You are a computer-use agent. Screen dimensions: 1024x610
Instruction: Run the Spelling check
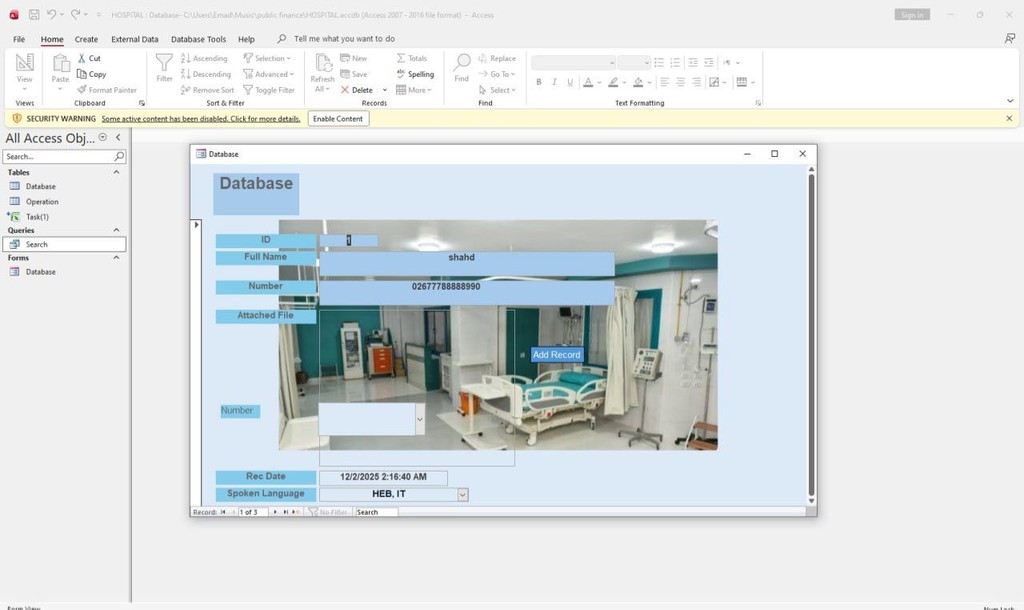pyautogui.click(x=415, y=74)
